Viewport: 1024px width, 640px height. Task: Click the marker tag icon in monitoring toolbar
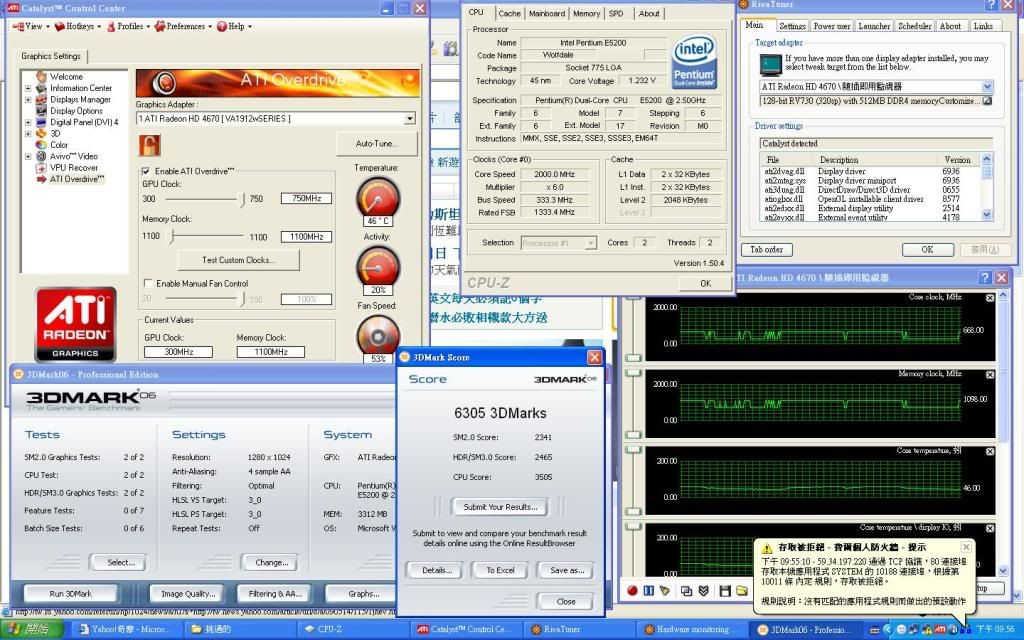tap(665, 590)
